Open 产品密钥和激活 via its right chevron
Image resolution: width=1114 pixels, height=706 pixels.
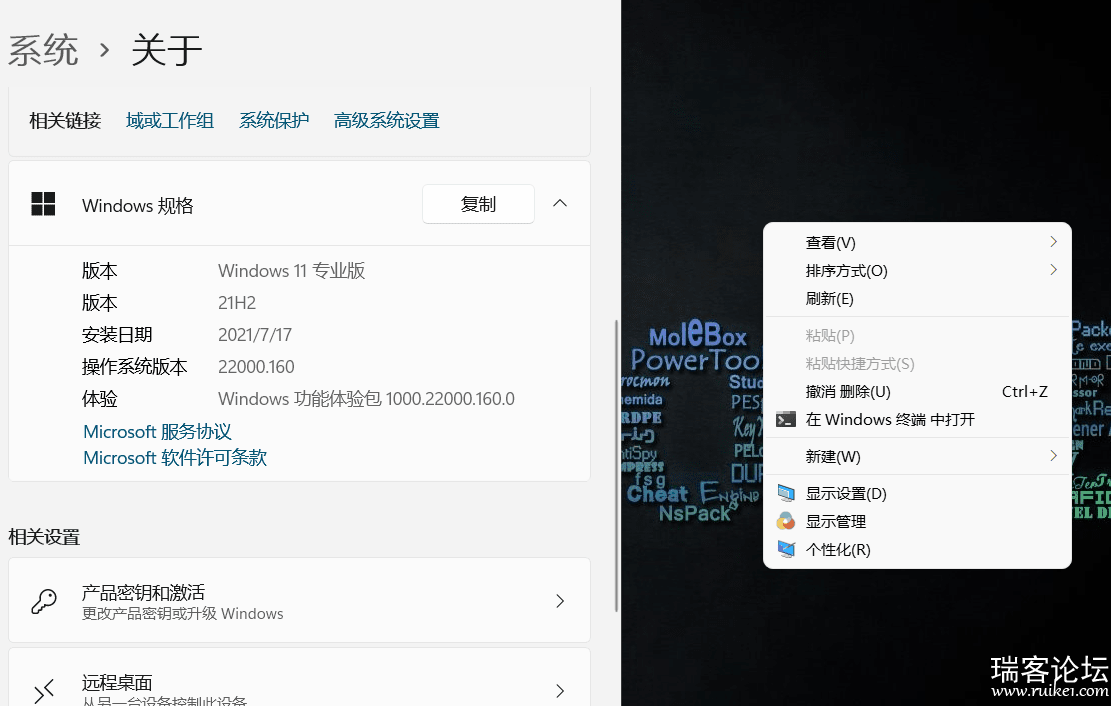pyautogui.click(x=560, y=601)
